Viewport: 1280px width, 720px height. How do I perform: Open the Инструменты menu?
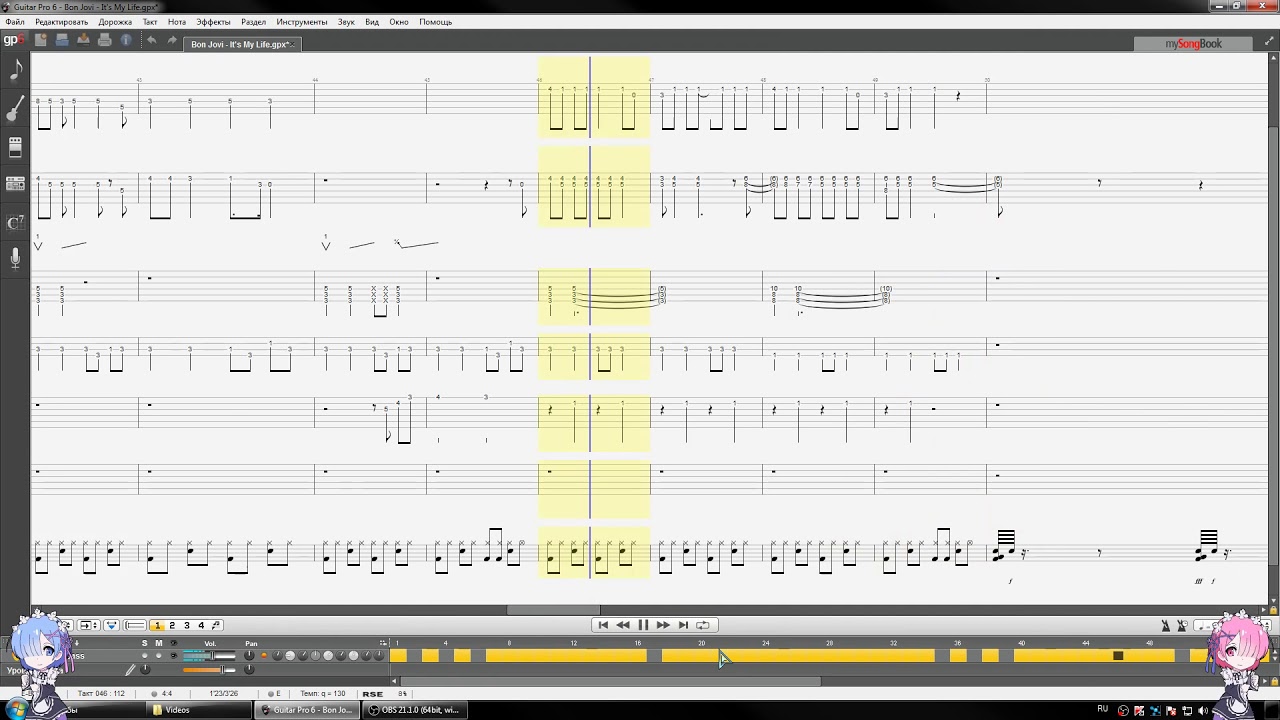[x=302, y=21]
